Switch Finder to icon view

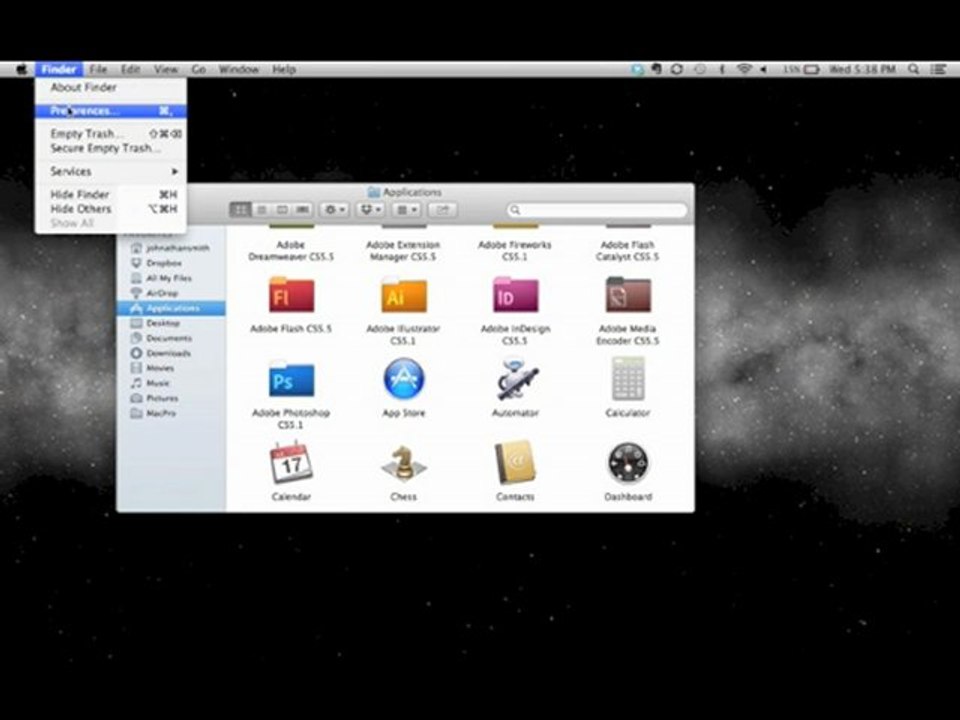click(241, 210)
